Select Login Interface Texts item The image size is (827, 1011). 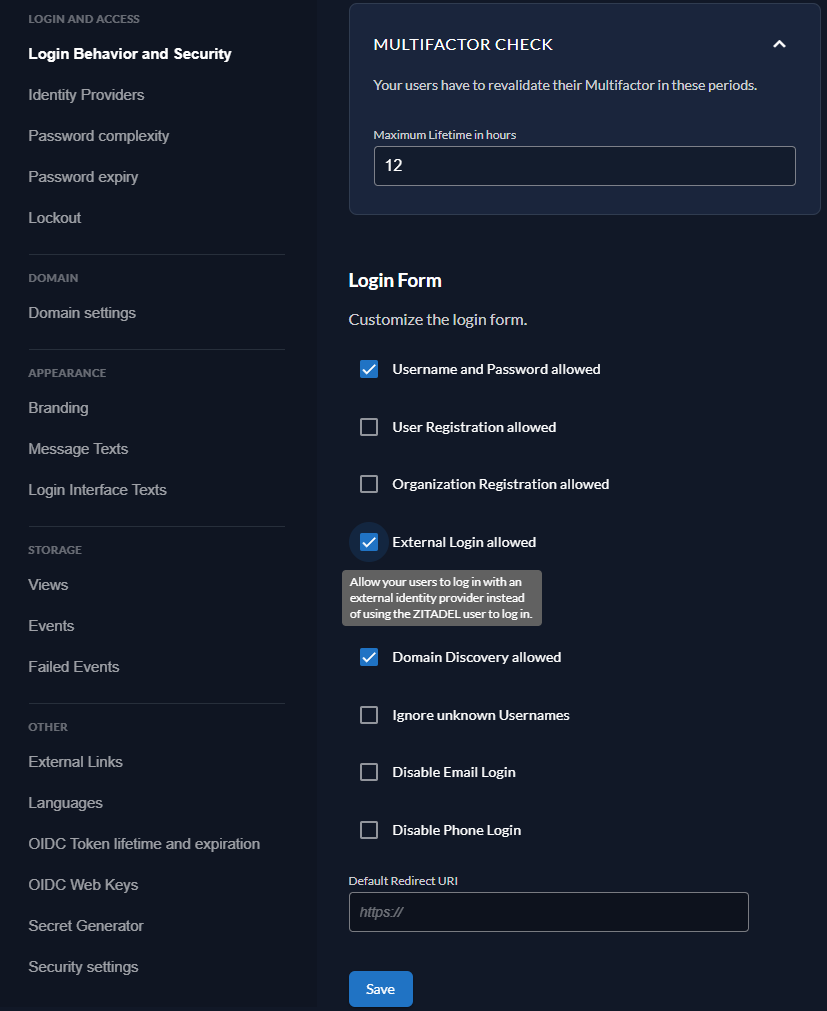coord(97,490)
